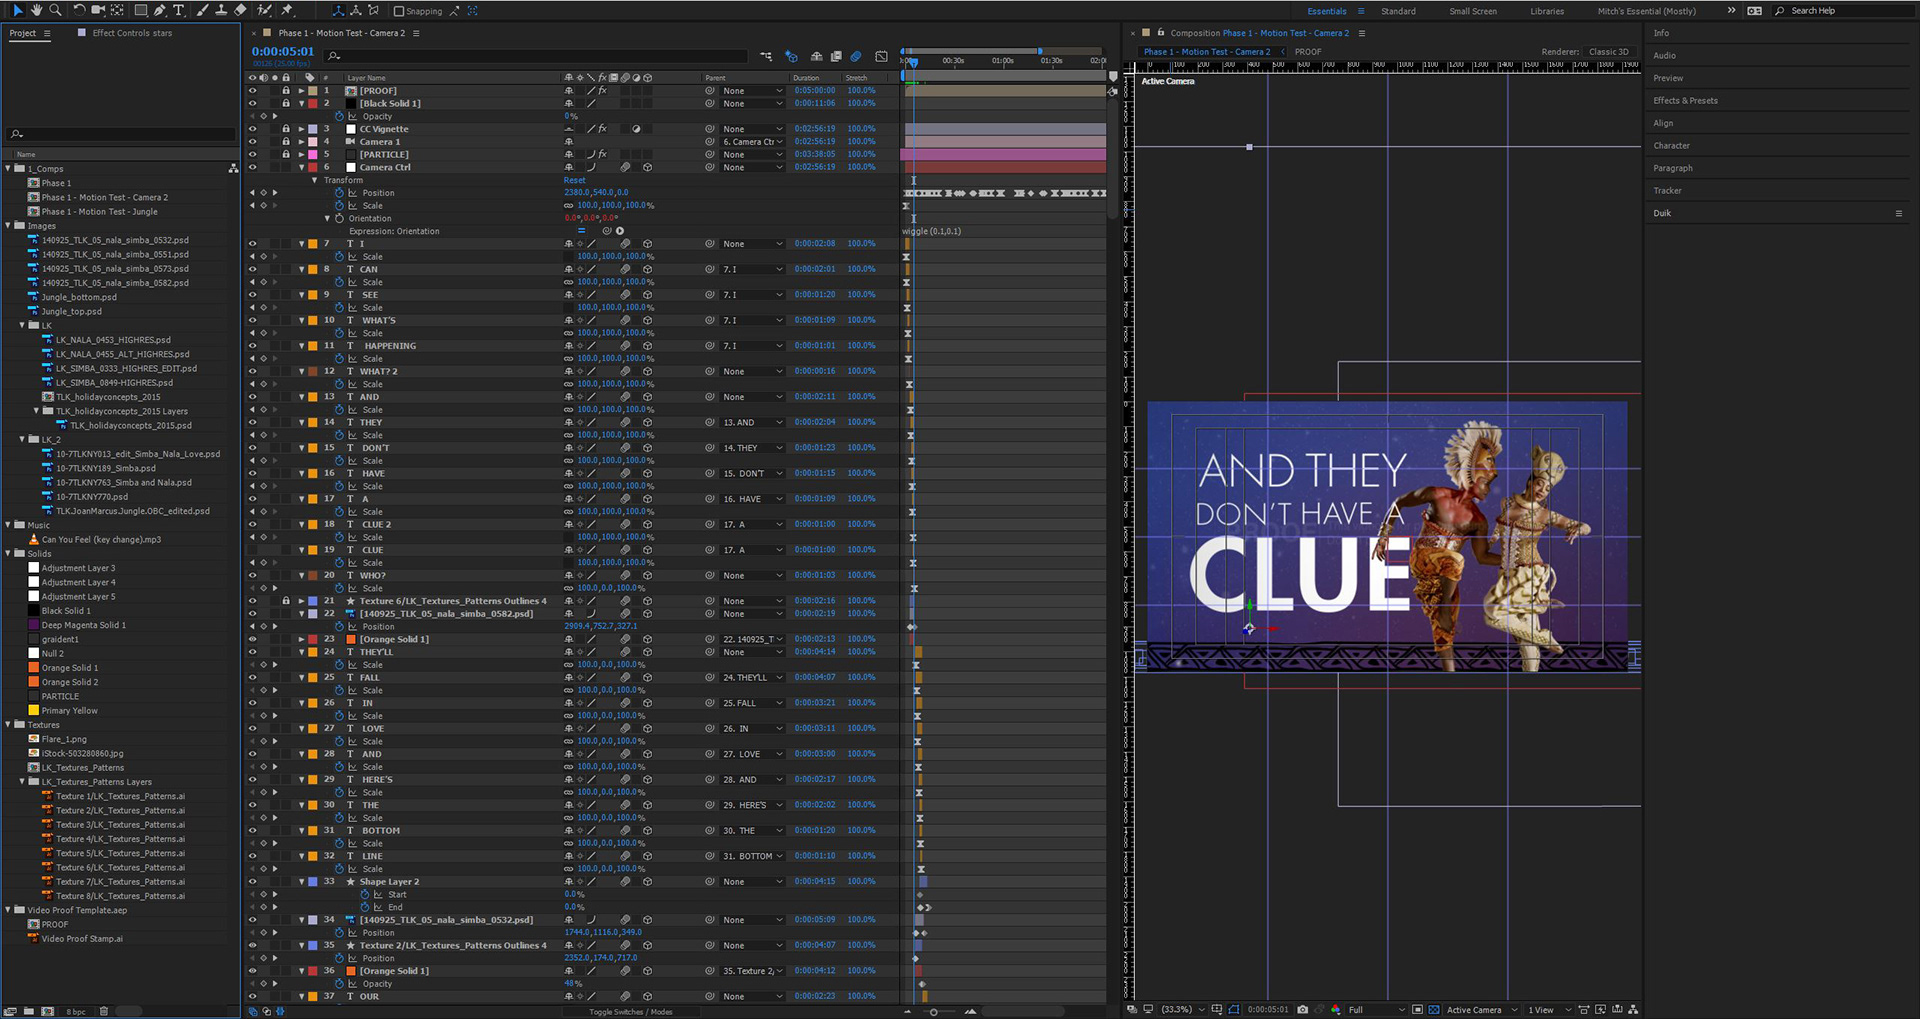Open the Project panel menu

46,33
